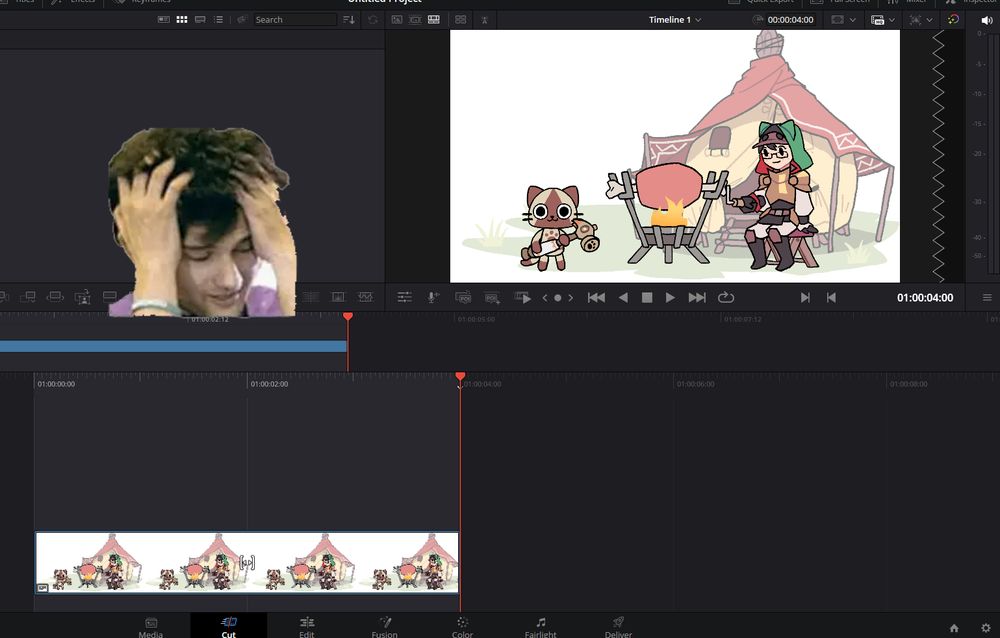Stop playback

click(647, 297)
